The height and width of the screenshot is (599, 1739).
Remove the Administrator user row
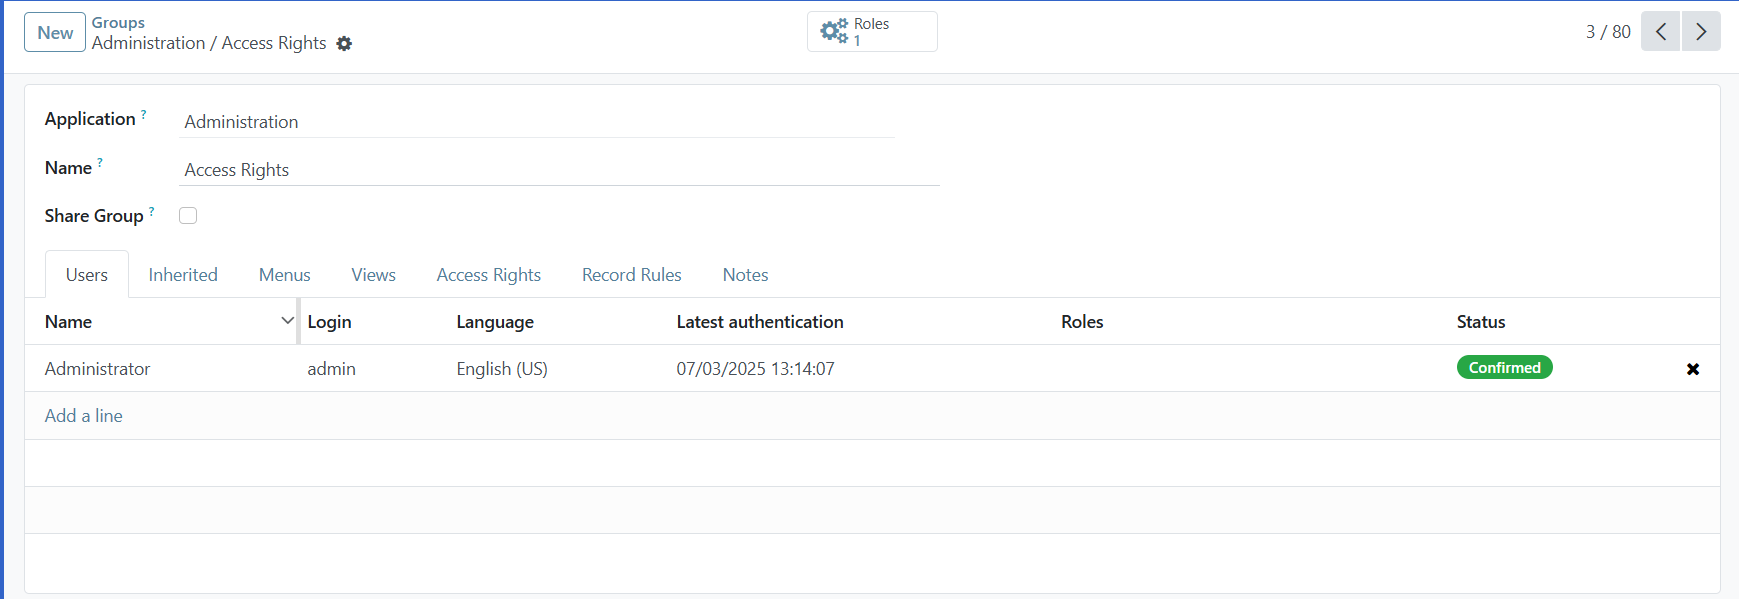pos(1692,369)
